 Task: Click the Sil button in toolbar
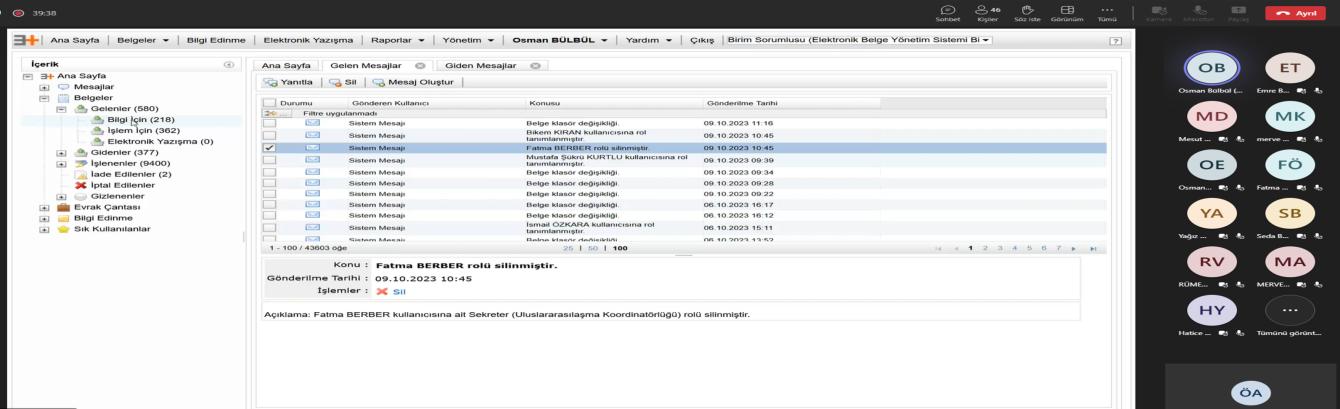click(343, 82)
